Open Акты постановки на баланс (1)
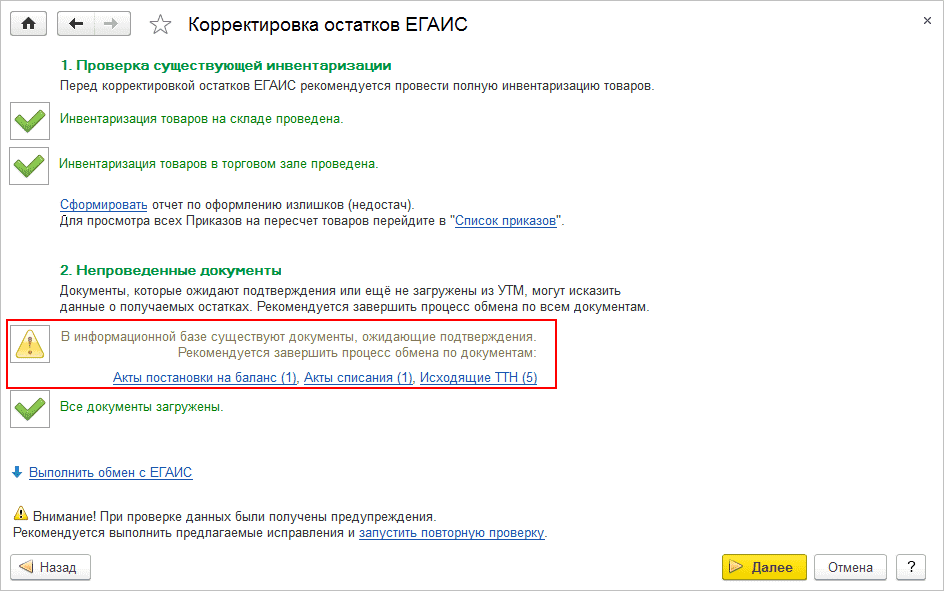 205,378
